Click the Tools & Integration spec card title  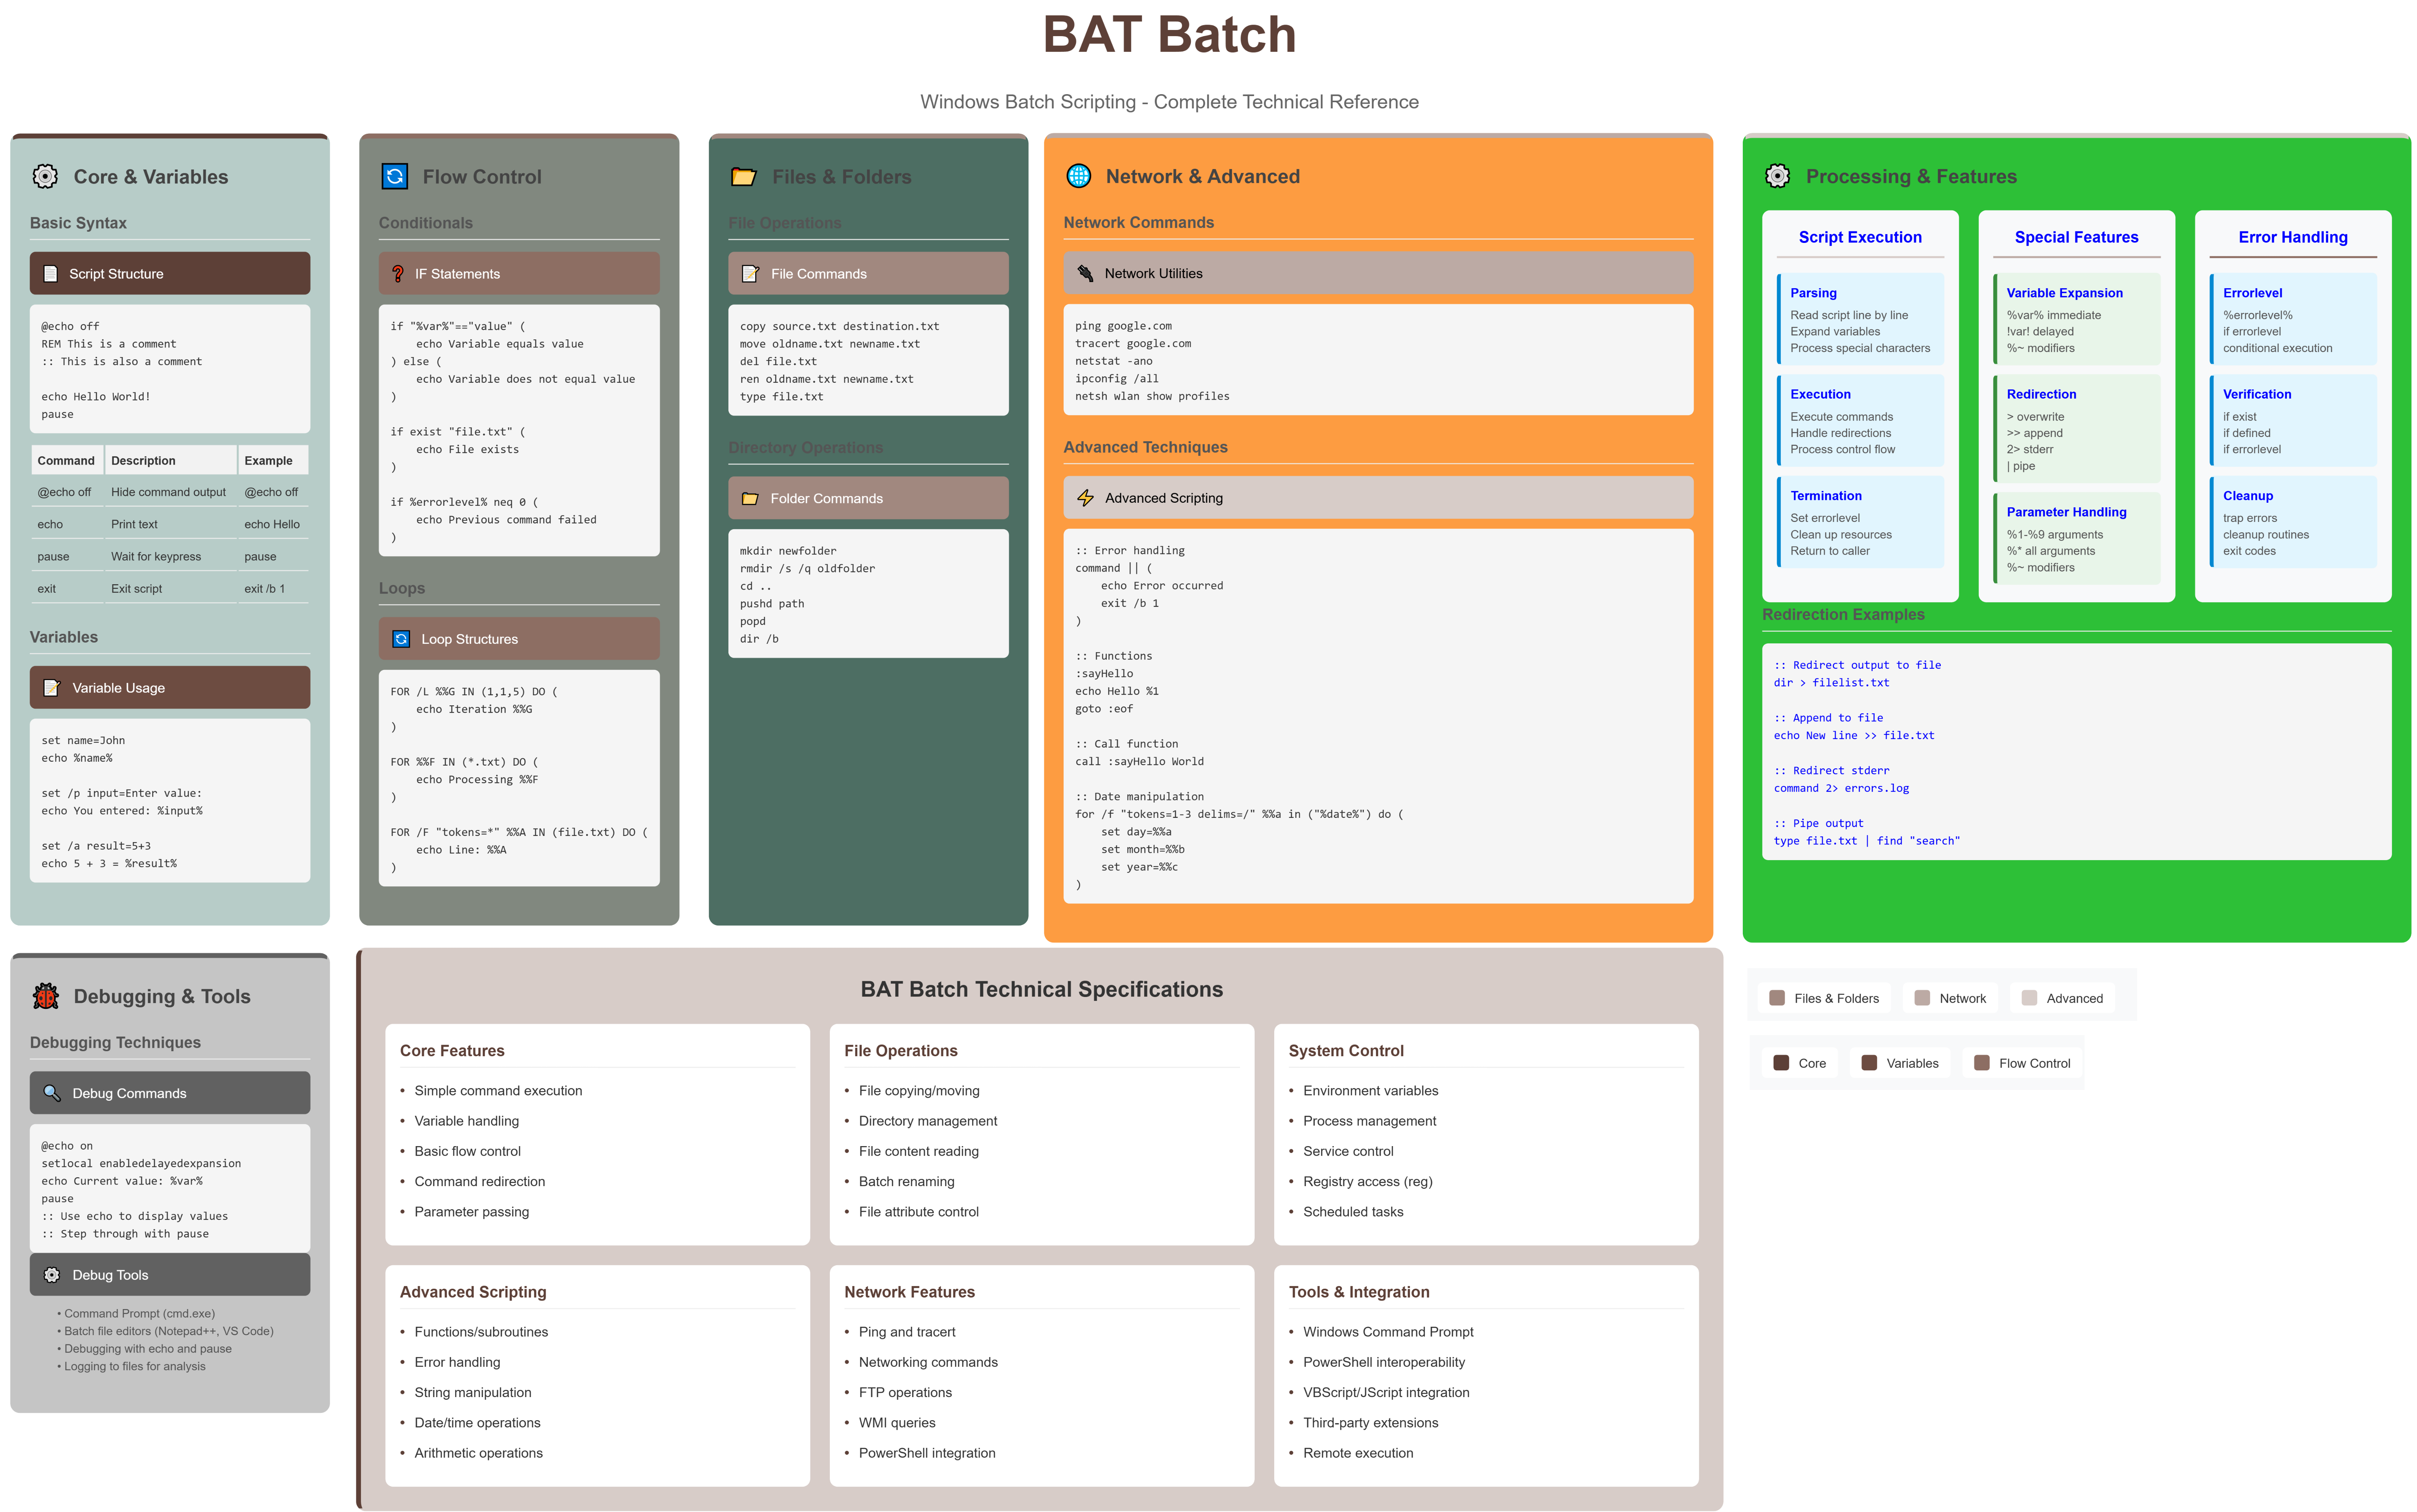(x=1359, y=1292)
